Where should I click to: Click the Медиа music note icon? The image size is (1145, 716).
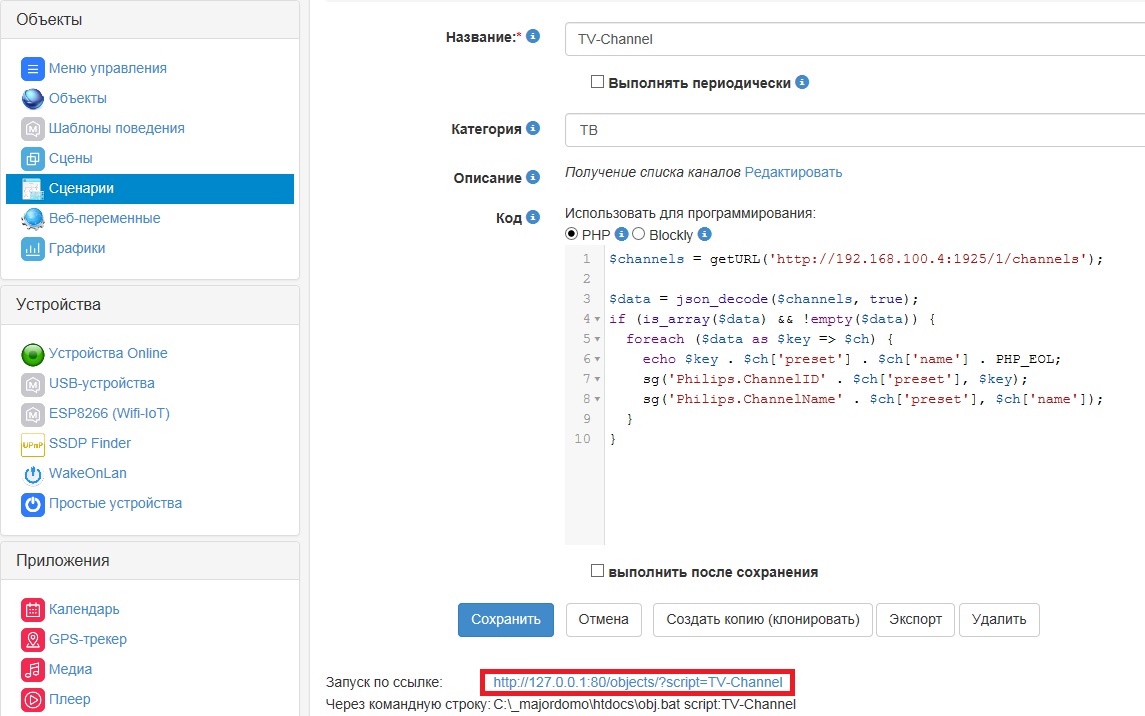click(33, 670)
